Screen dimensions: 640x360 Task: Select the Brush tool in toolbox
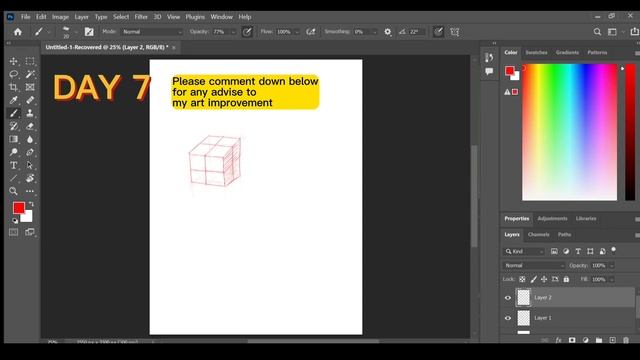click(13, 113)
